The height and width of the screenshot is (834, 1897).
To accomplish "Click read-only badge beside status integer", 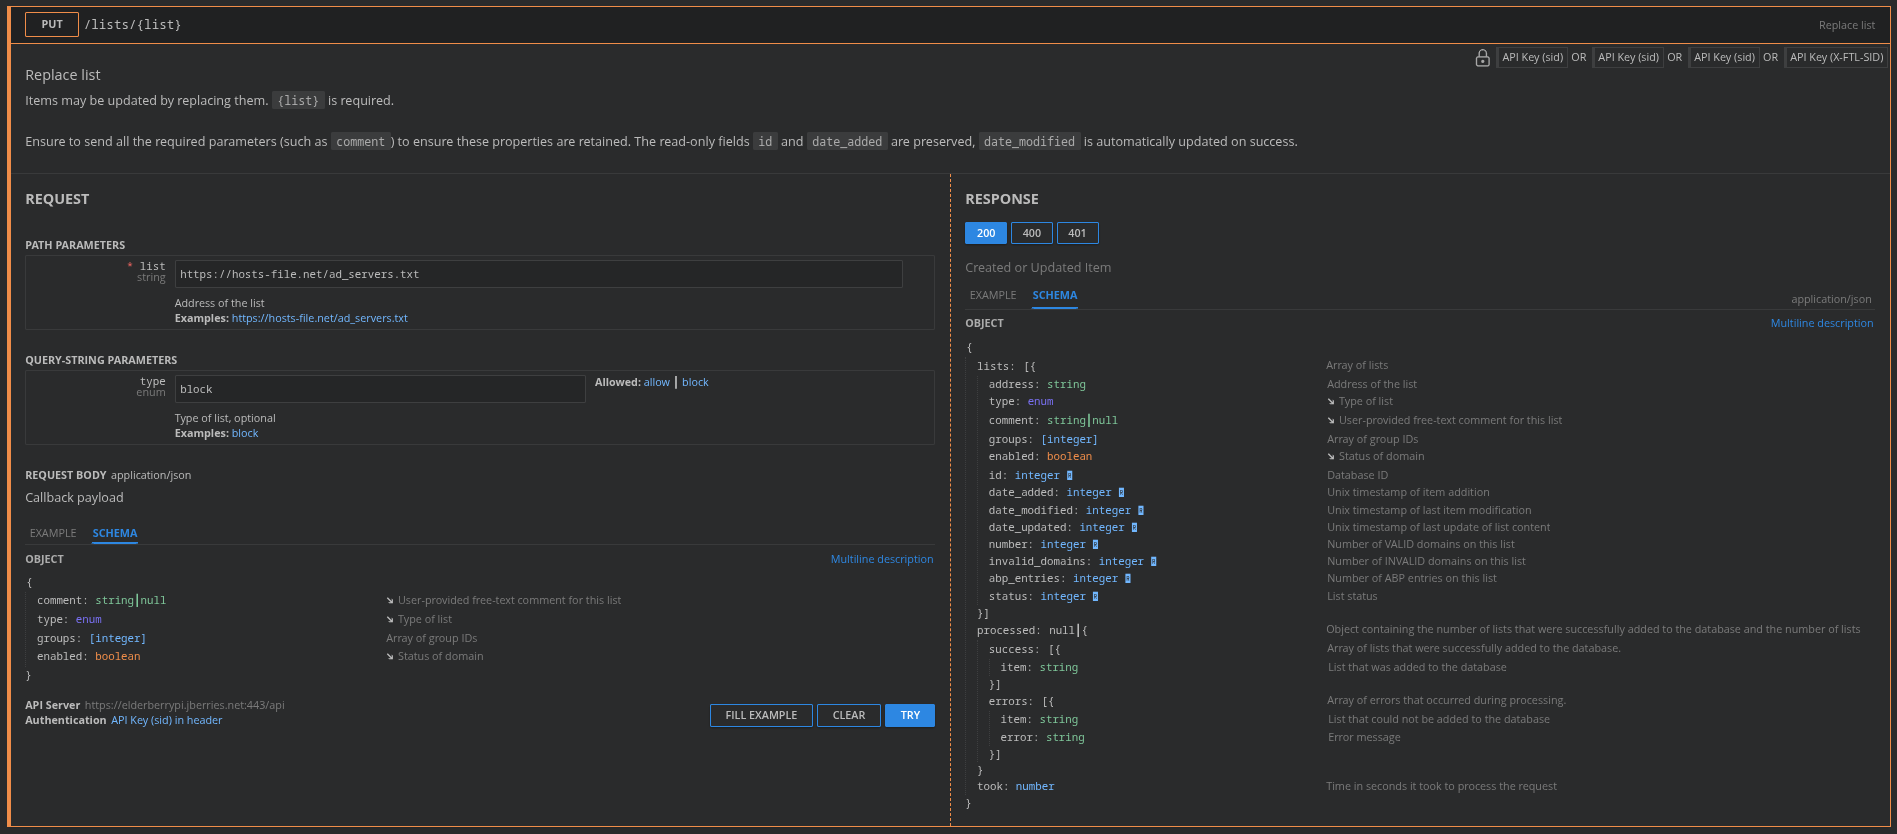I will click(1095, 597).
